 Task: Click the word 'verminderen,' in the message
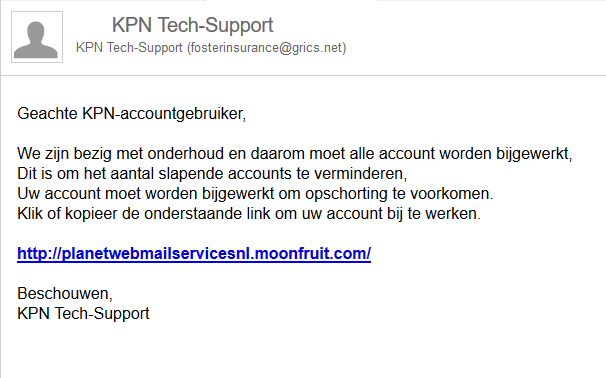360,174
